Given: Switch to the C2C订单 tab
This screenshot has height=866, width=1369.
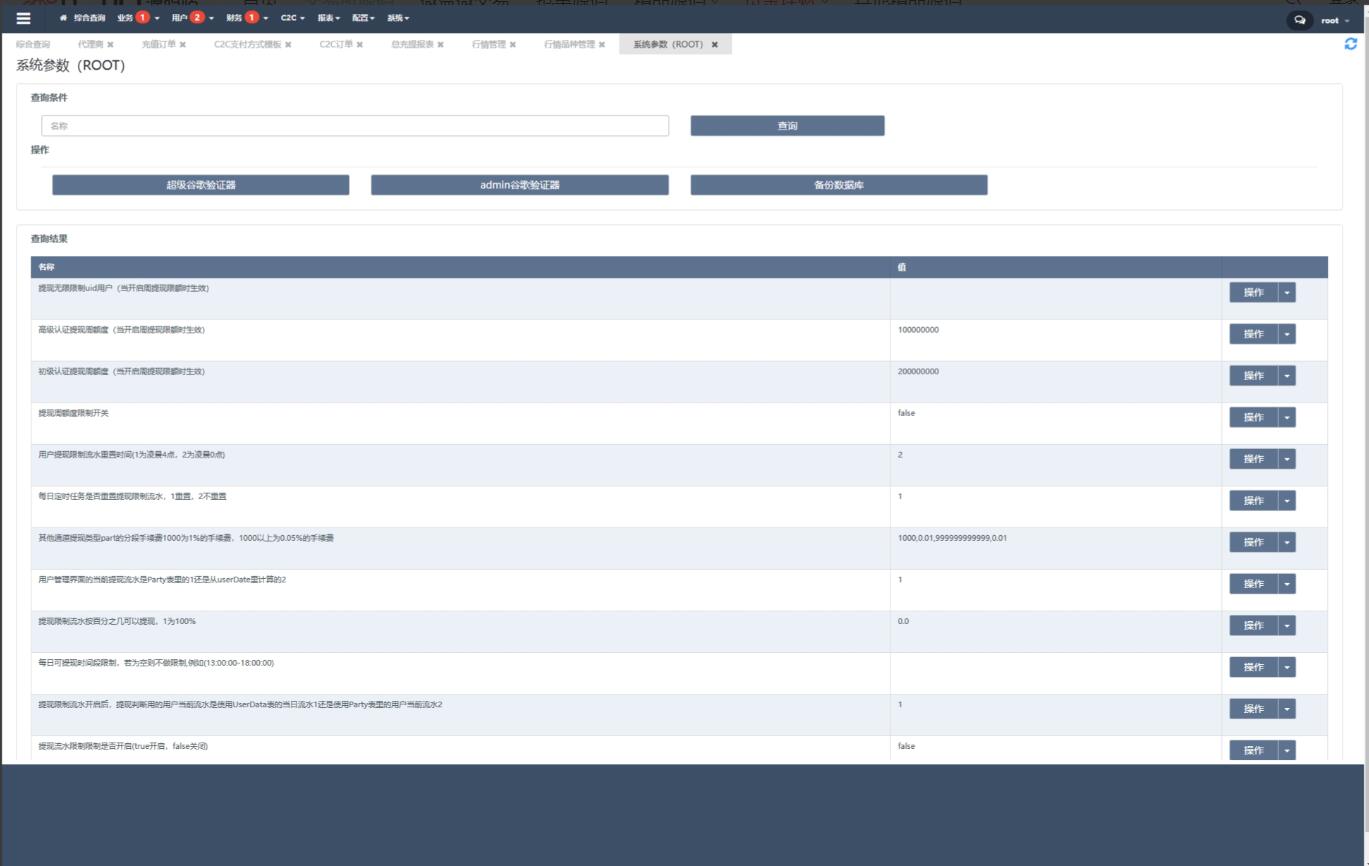Looking at the screenshot, I should pyautogui.click(x=336, y=45).
